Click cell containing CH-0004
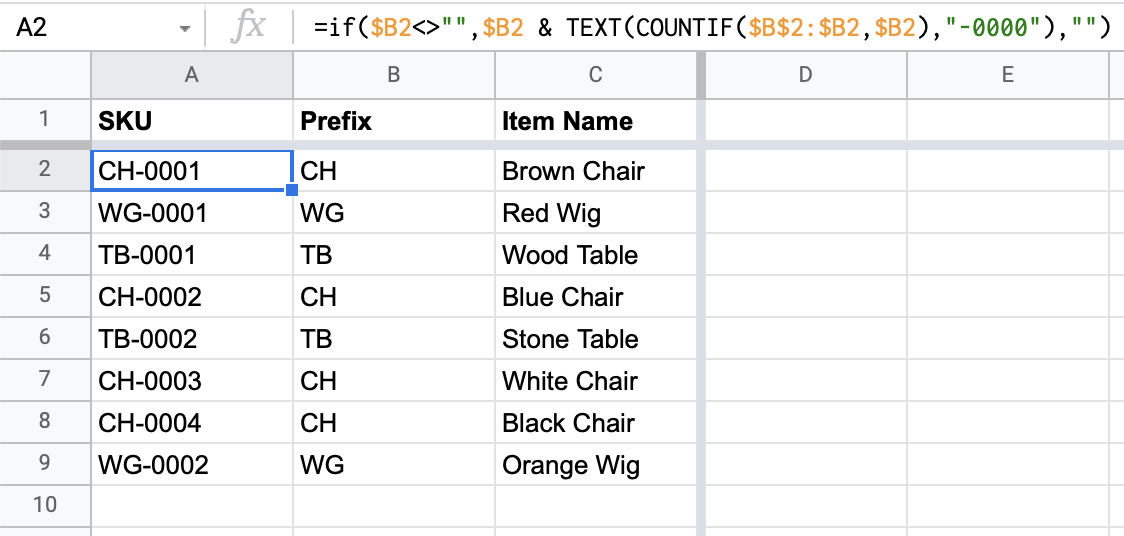 coord(192,423)
